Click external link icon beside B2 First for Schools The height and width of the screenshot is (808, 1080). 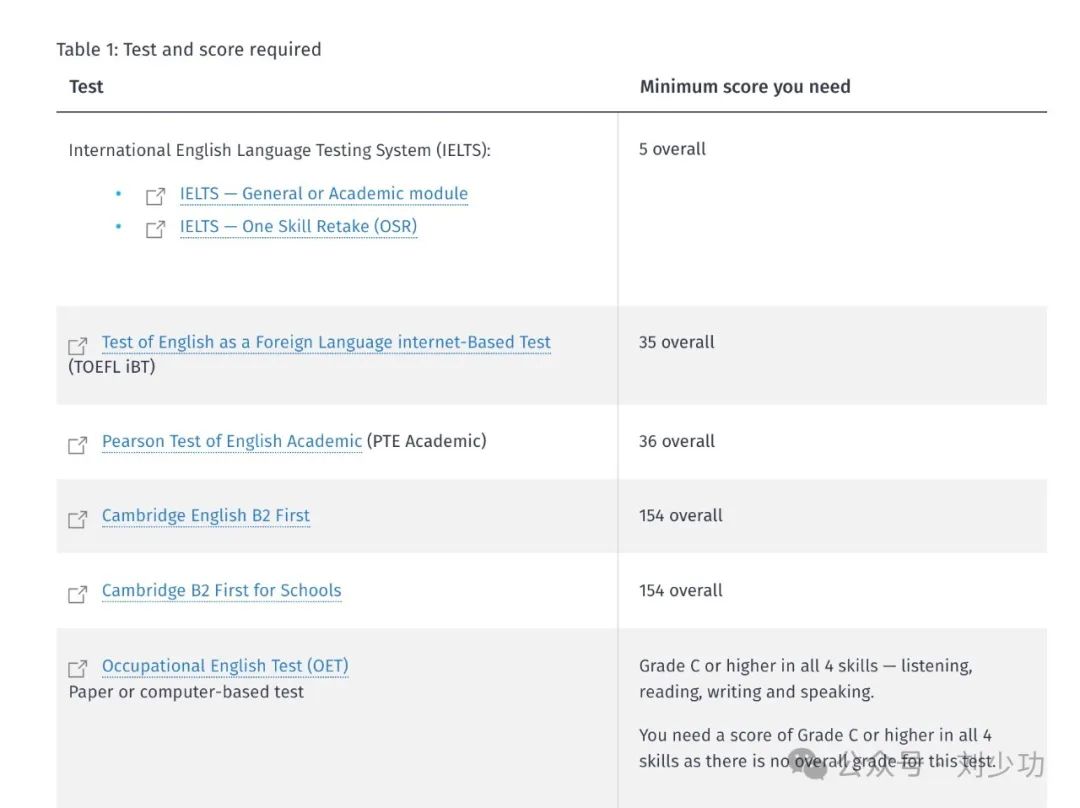(77, 594)
